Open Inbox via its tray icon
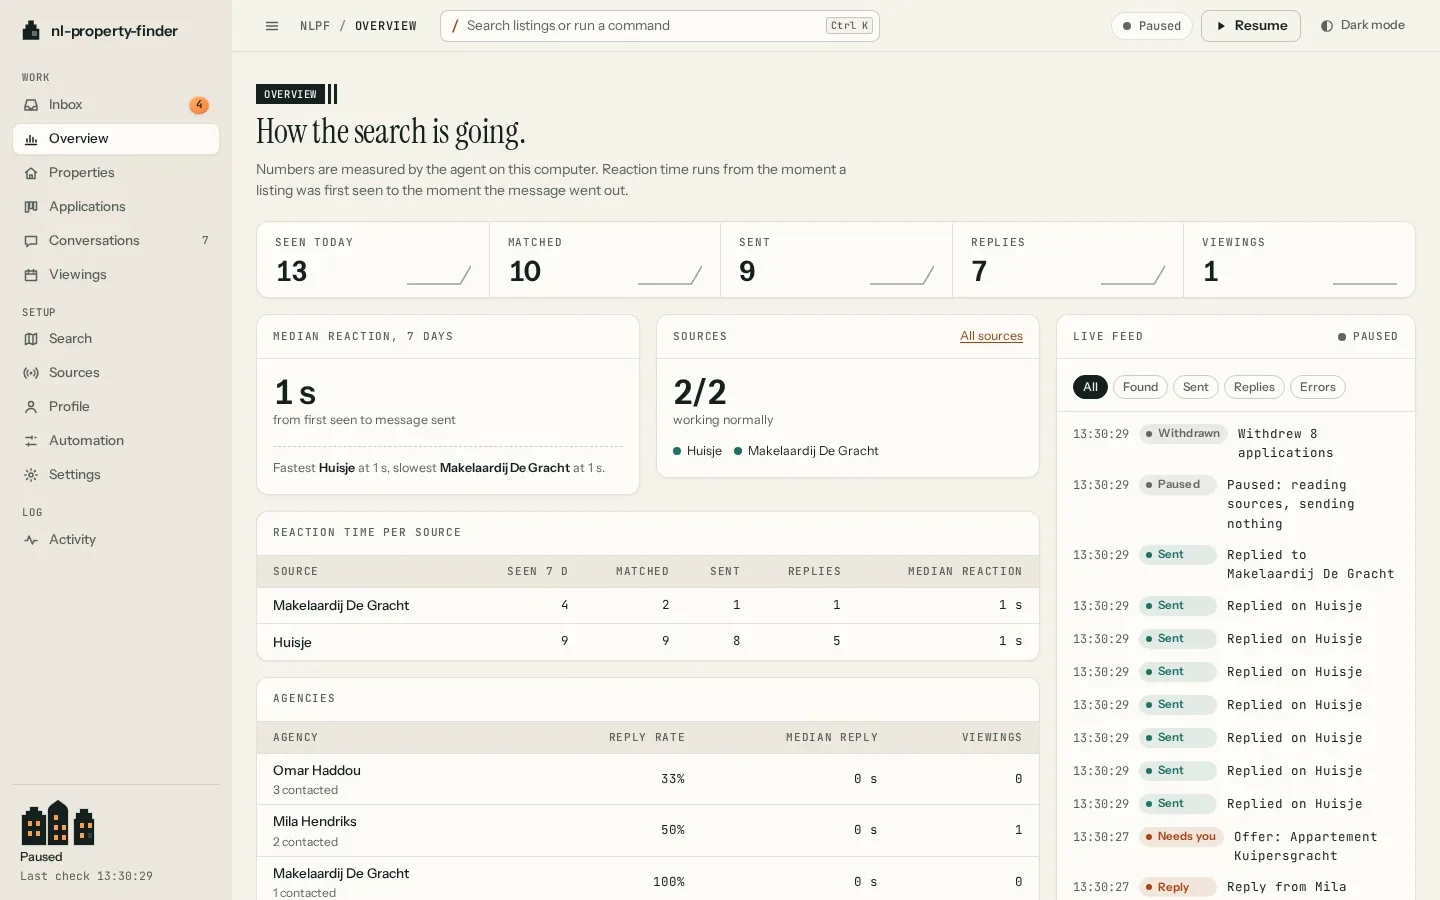The image size is (1440, 900). 31,105
